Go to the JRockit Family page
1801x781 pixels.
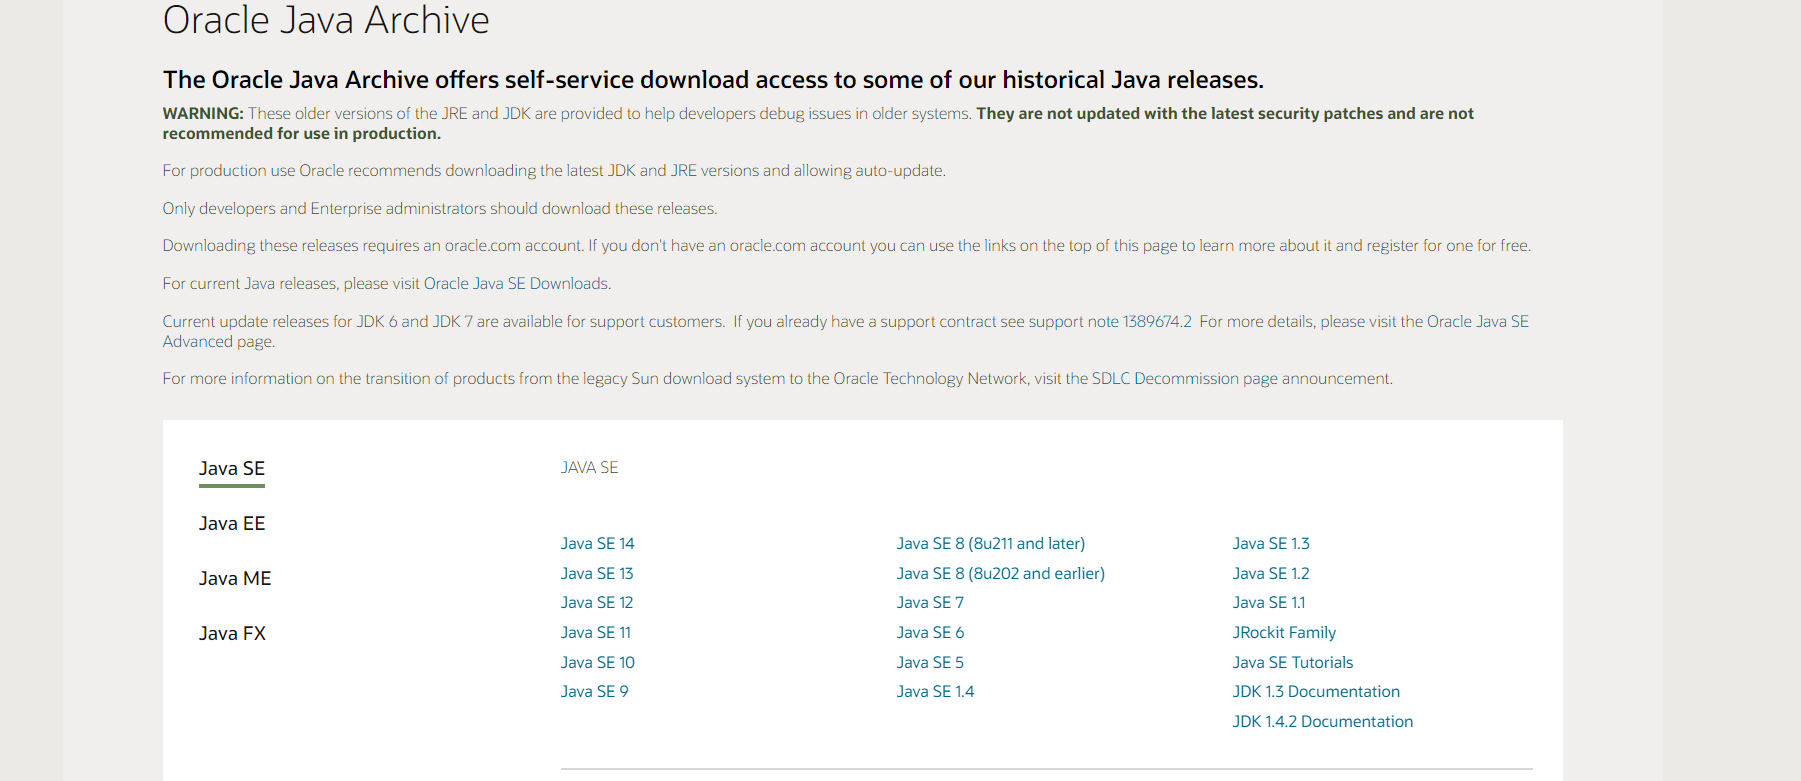coord(1284,633)
